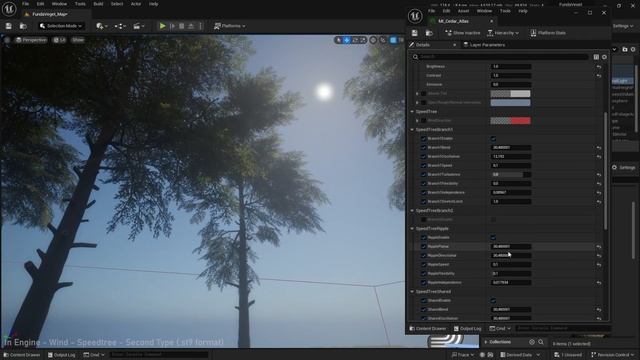
Task: Click the Skip frame icon next to Play
Action: (x=172, y=26)
